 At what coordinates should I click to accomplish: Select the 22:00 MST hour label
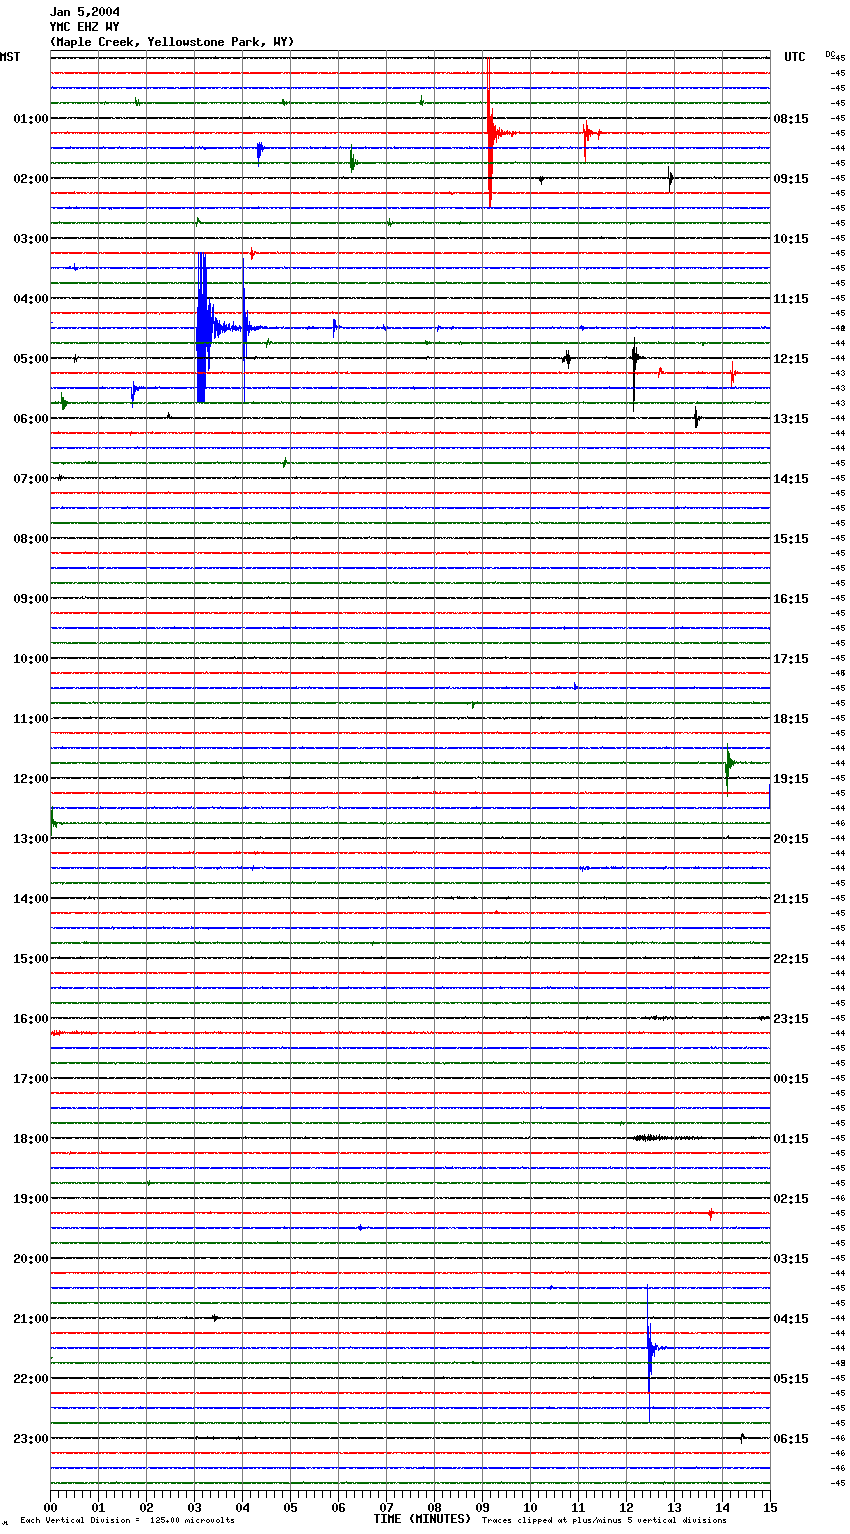click(x=31, y=1379)
